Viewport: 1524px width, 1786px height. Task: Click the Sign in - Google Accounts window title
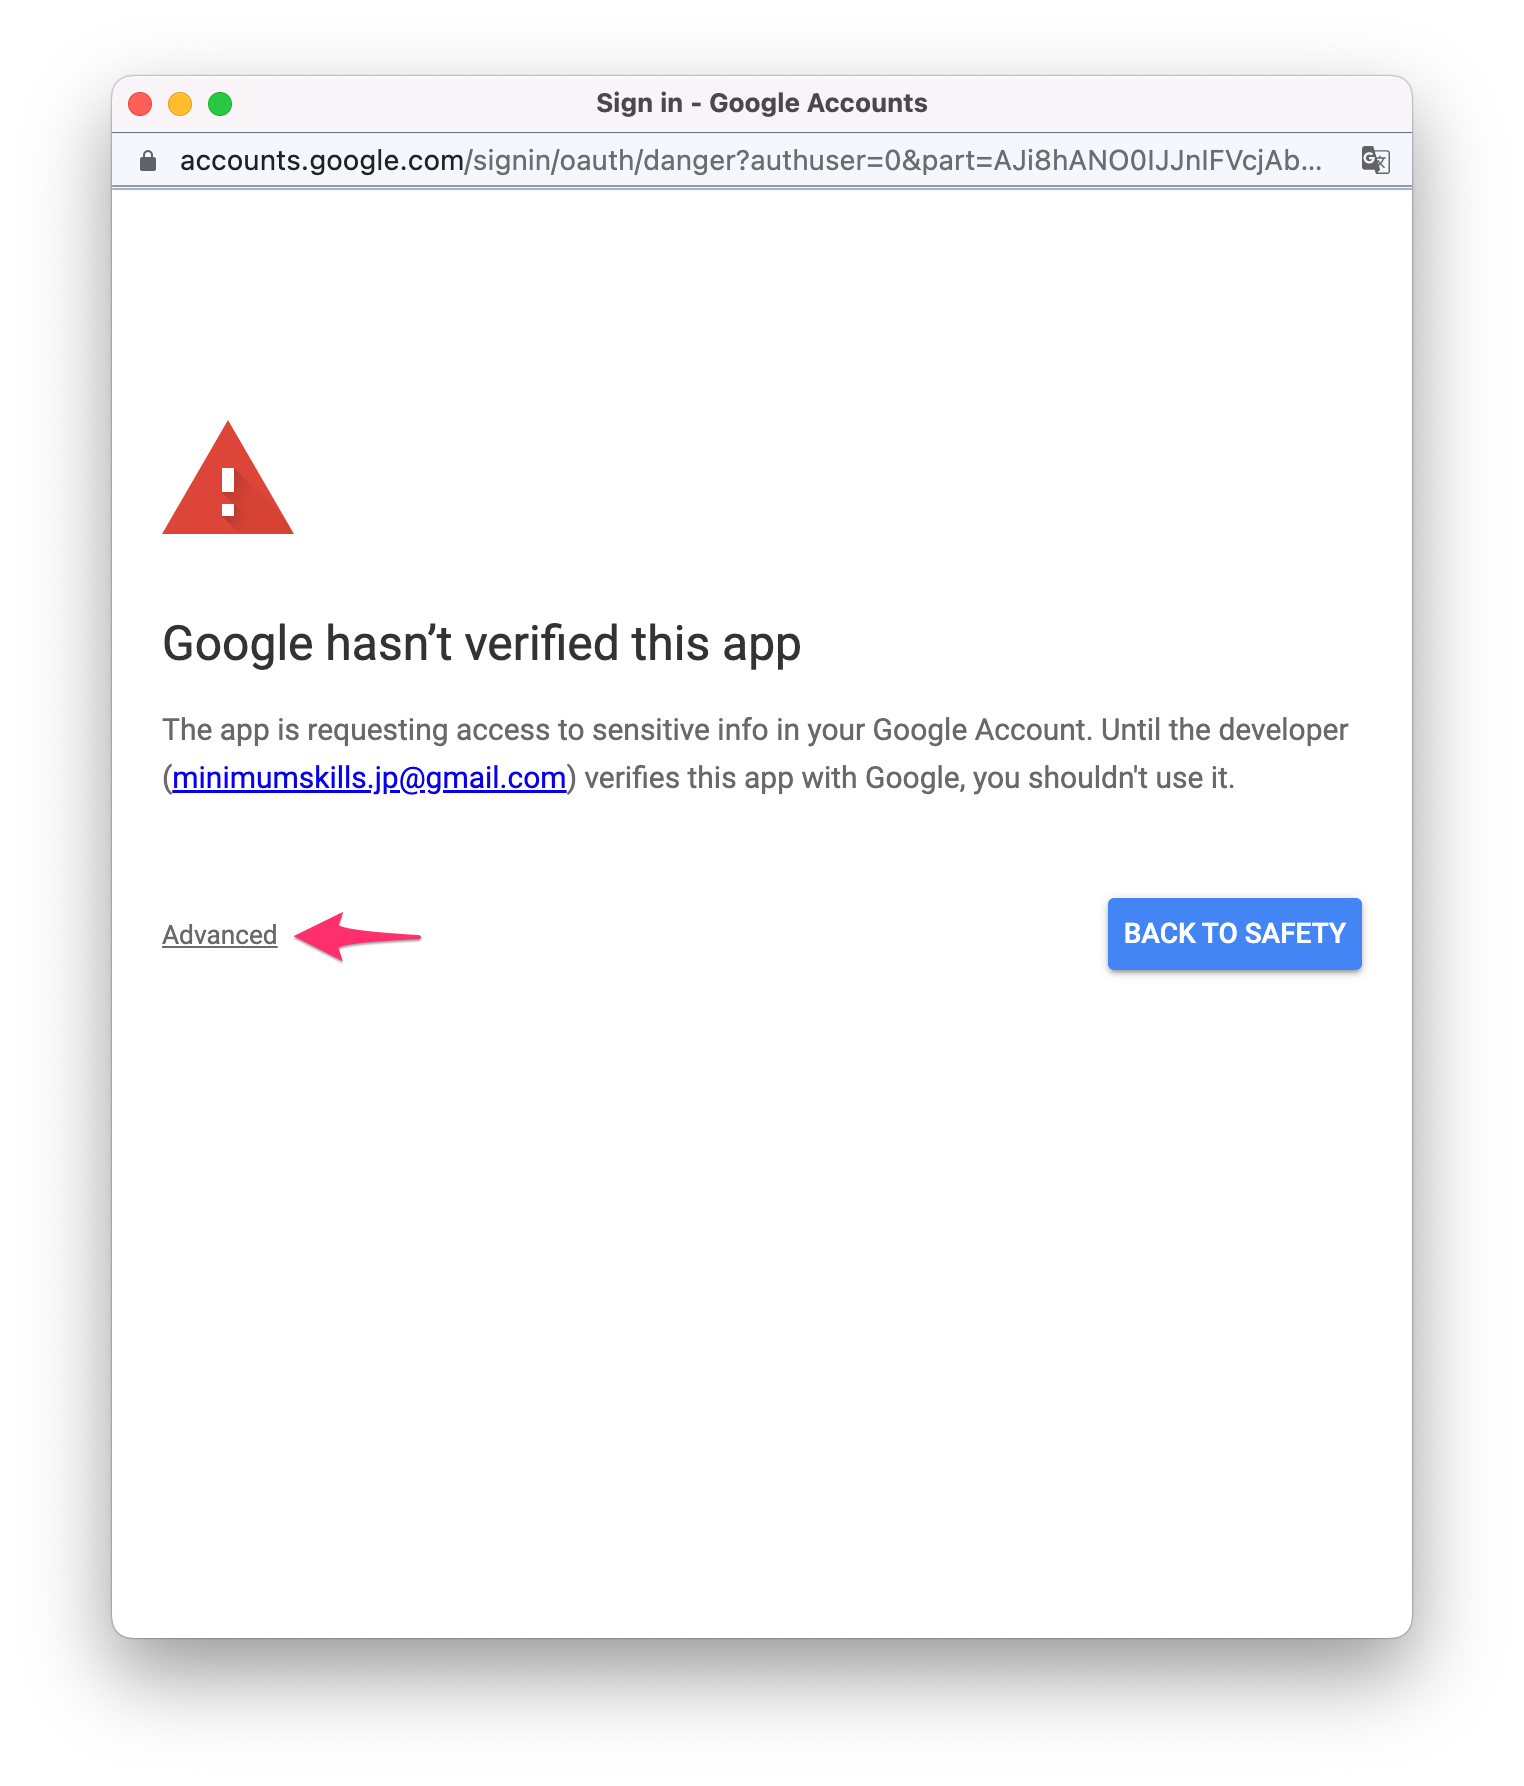pyautogui.click(x=762, y=103)
